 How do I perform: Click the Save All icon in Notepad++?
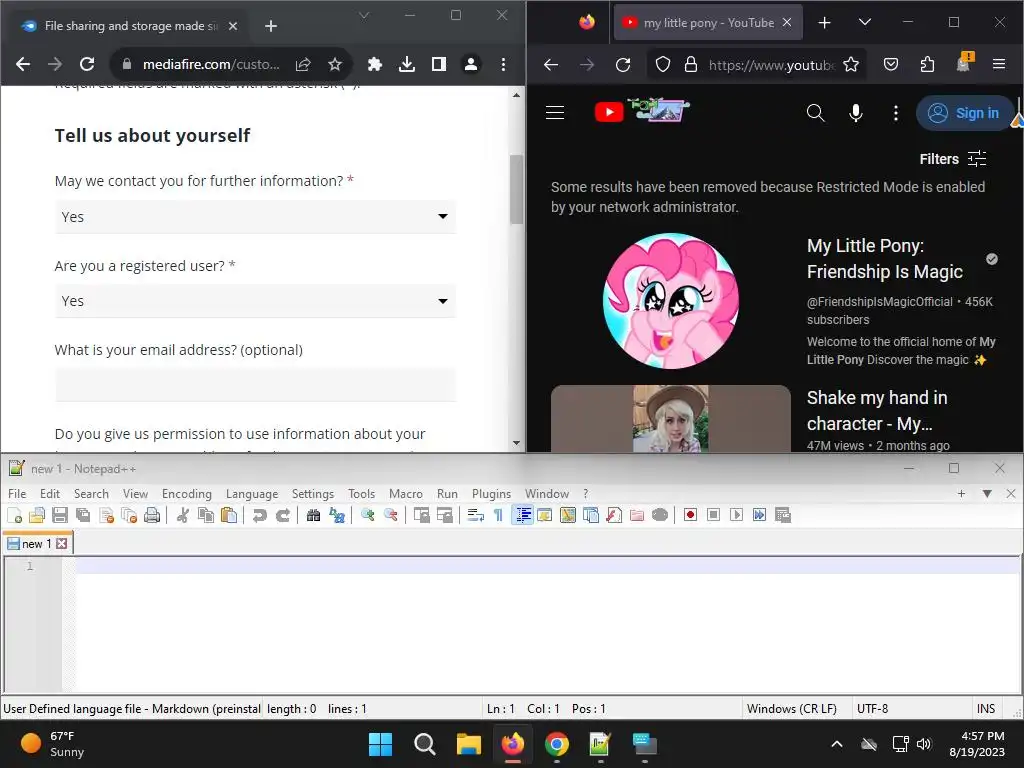[83, 515]
